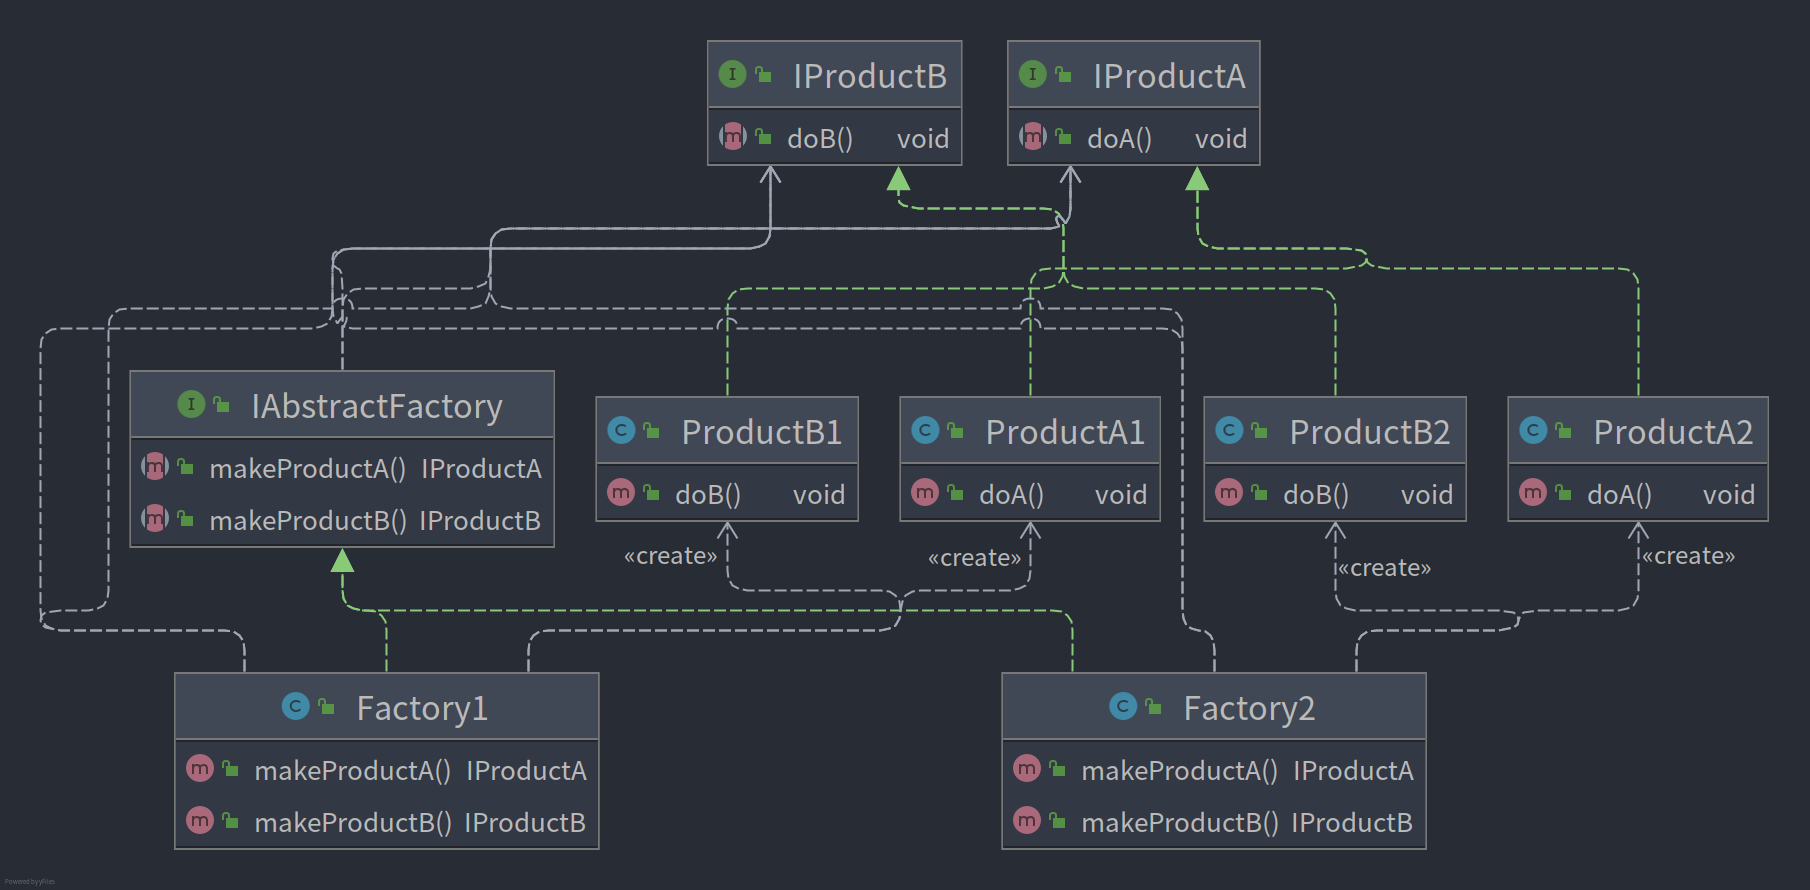Select the IProductA interface node title
Screen dimensions: 1810x890
pos(1169,76)
